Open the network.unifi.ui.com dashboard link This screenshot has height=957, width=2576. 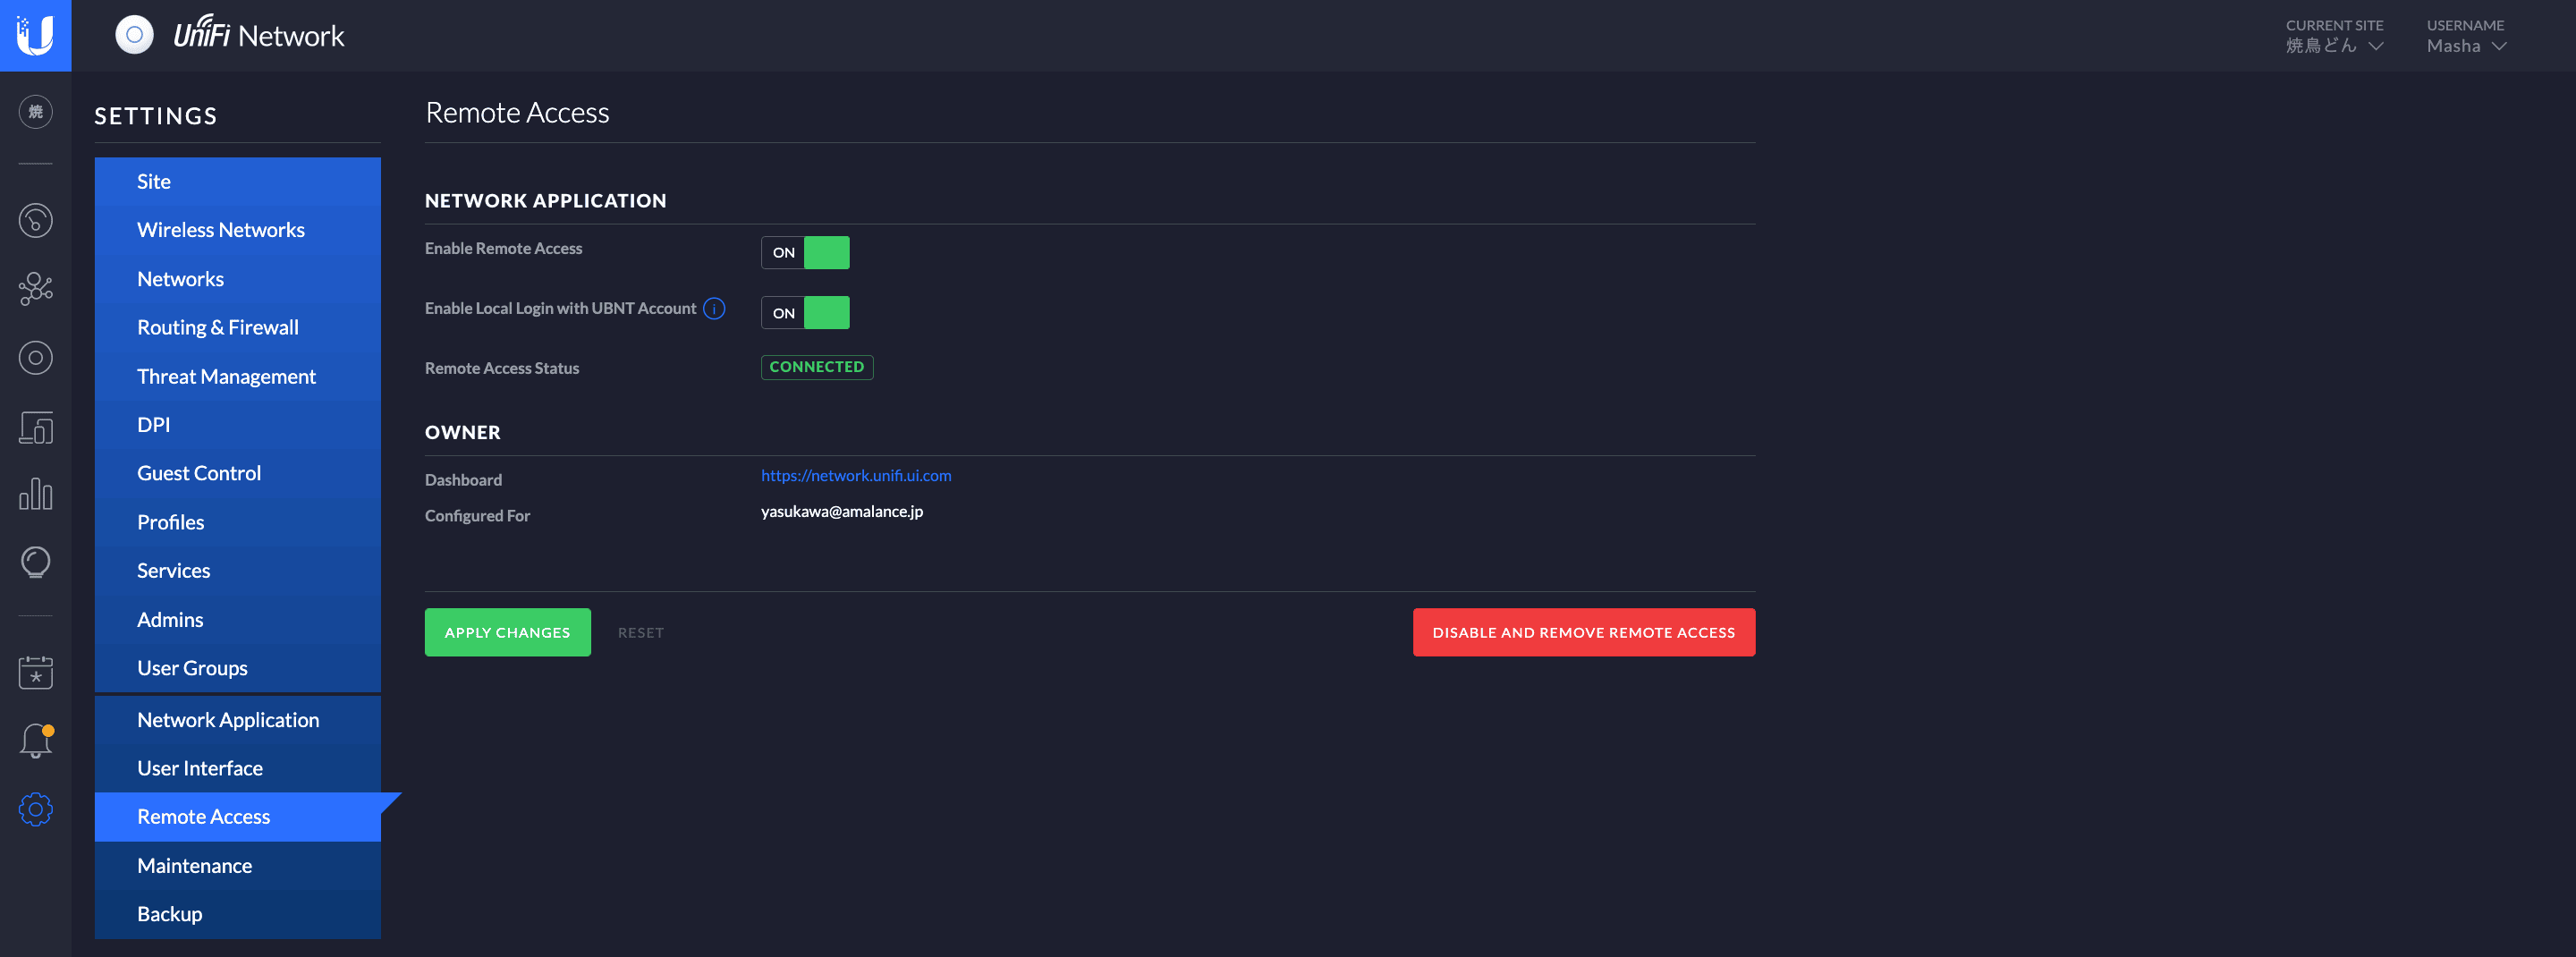pyautogui.click(x=856, y=476)
